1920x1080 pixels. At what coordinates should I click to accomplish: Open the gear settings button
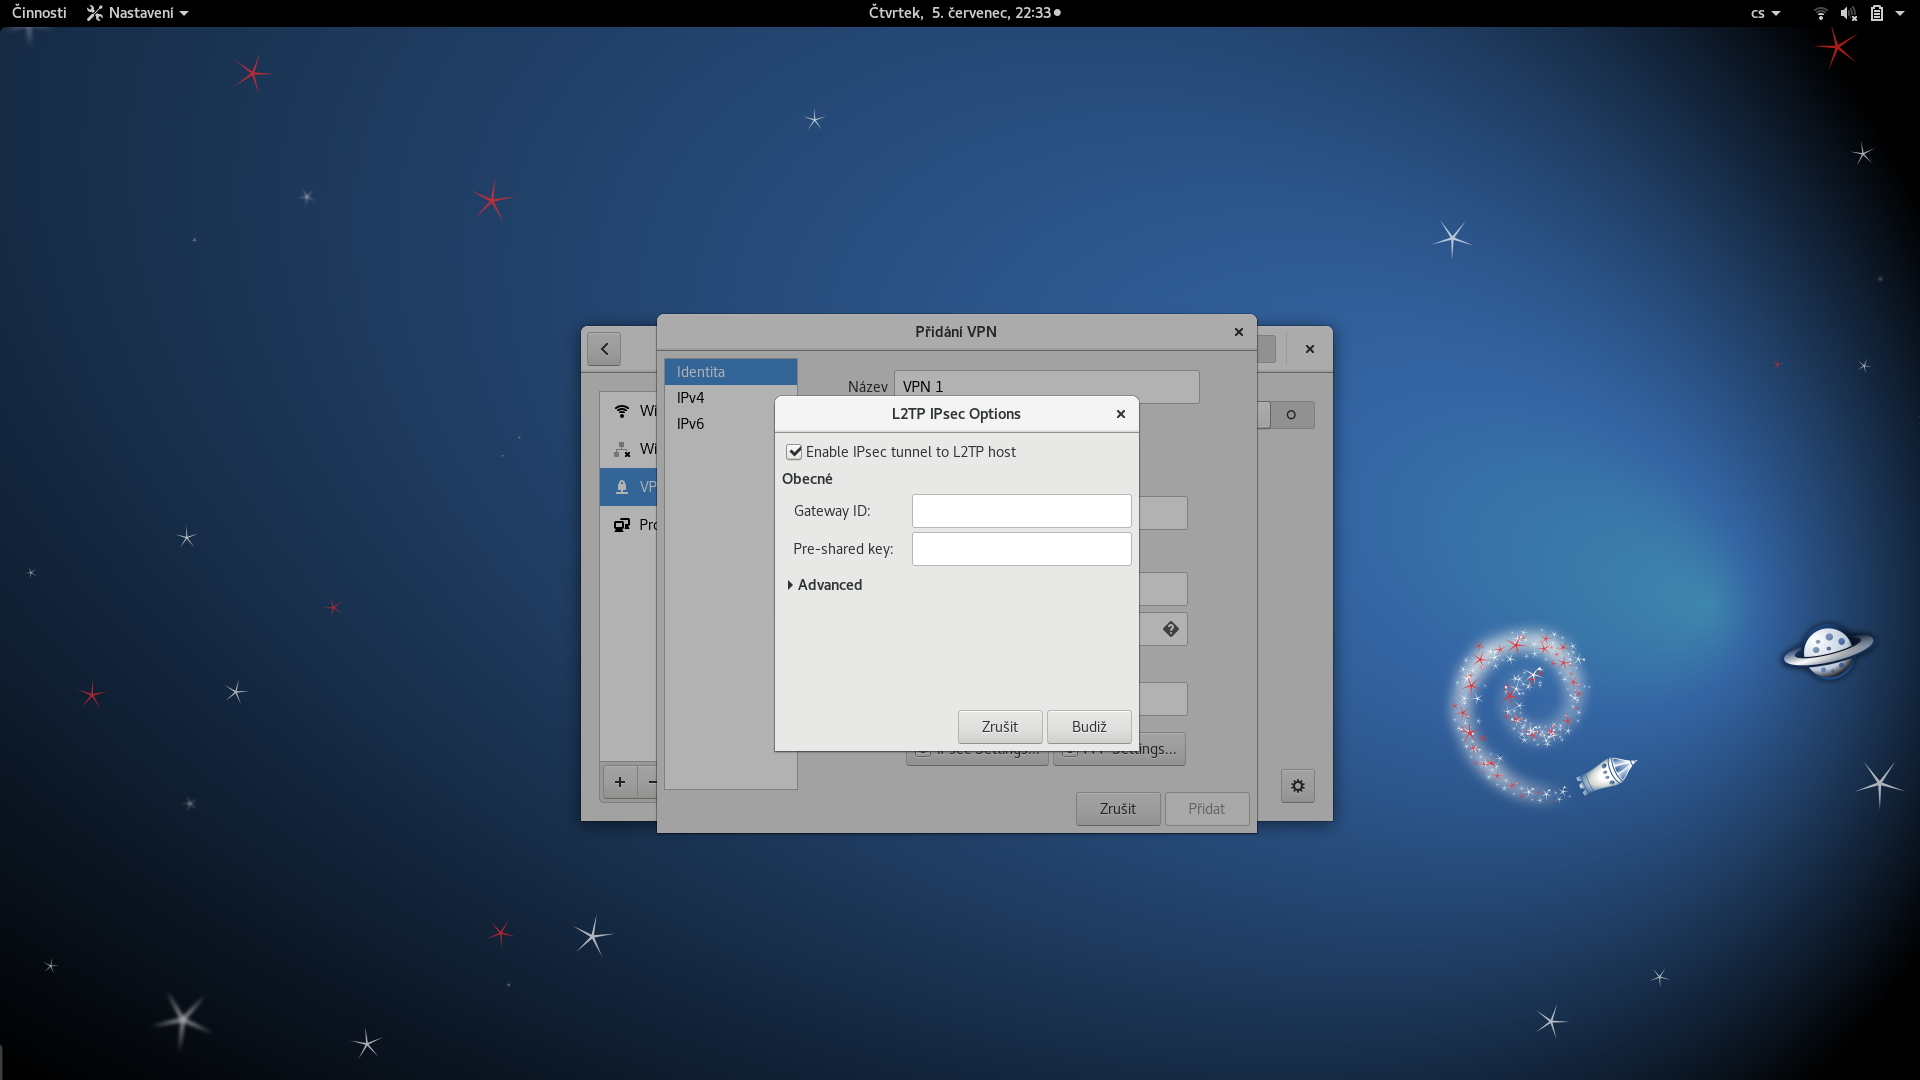pos(1298,786)
